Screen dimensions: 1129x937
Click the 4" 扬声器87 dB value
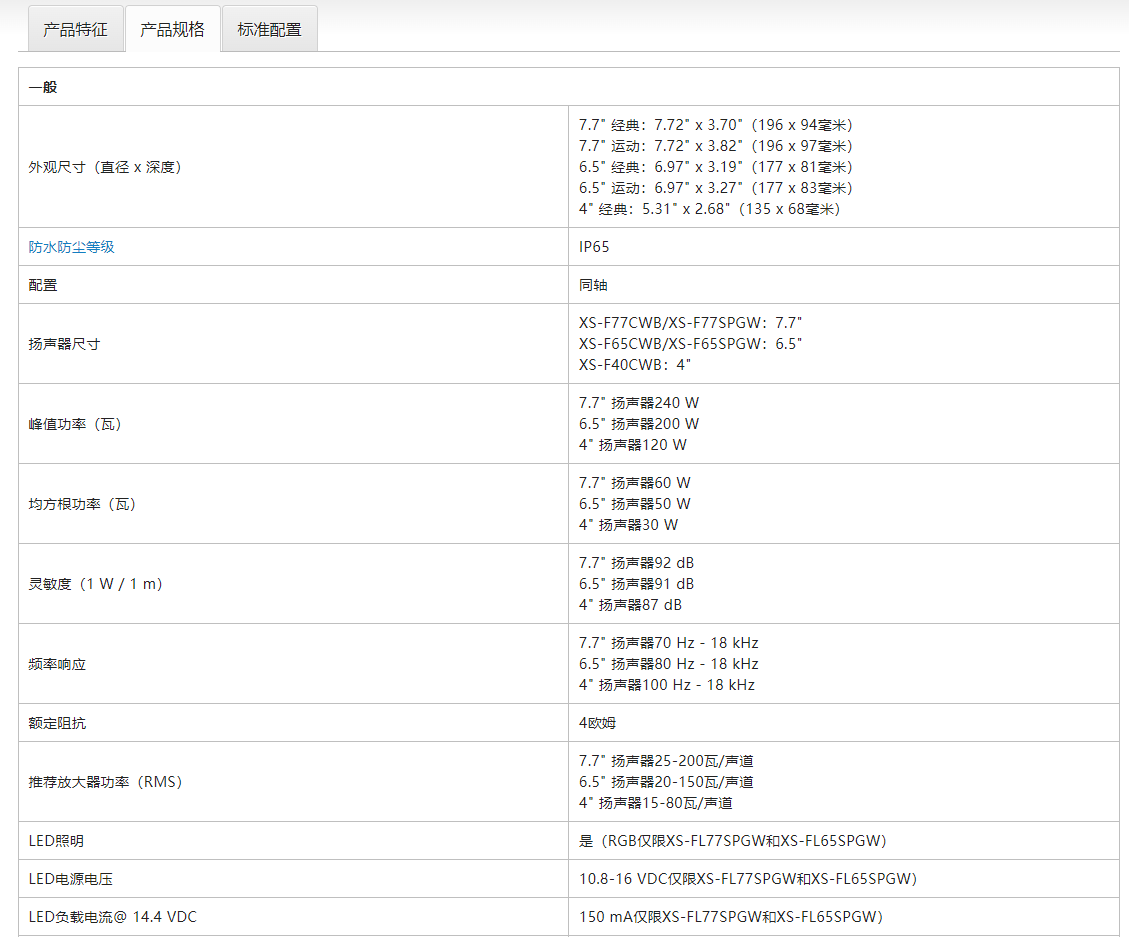pos(630,605)
